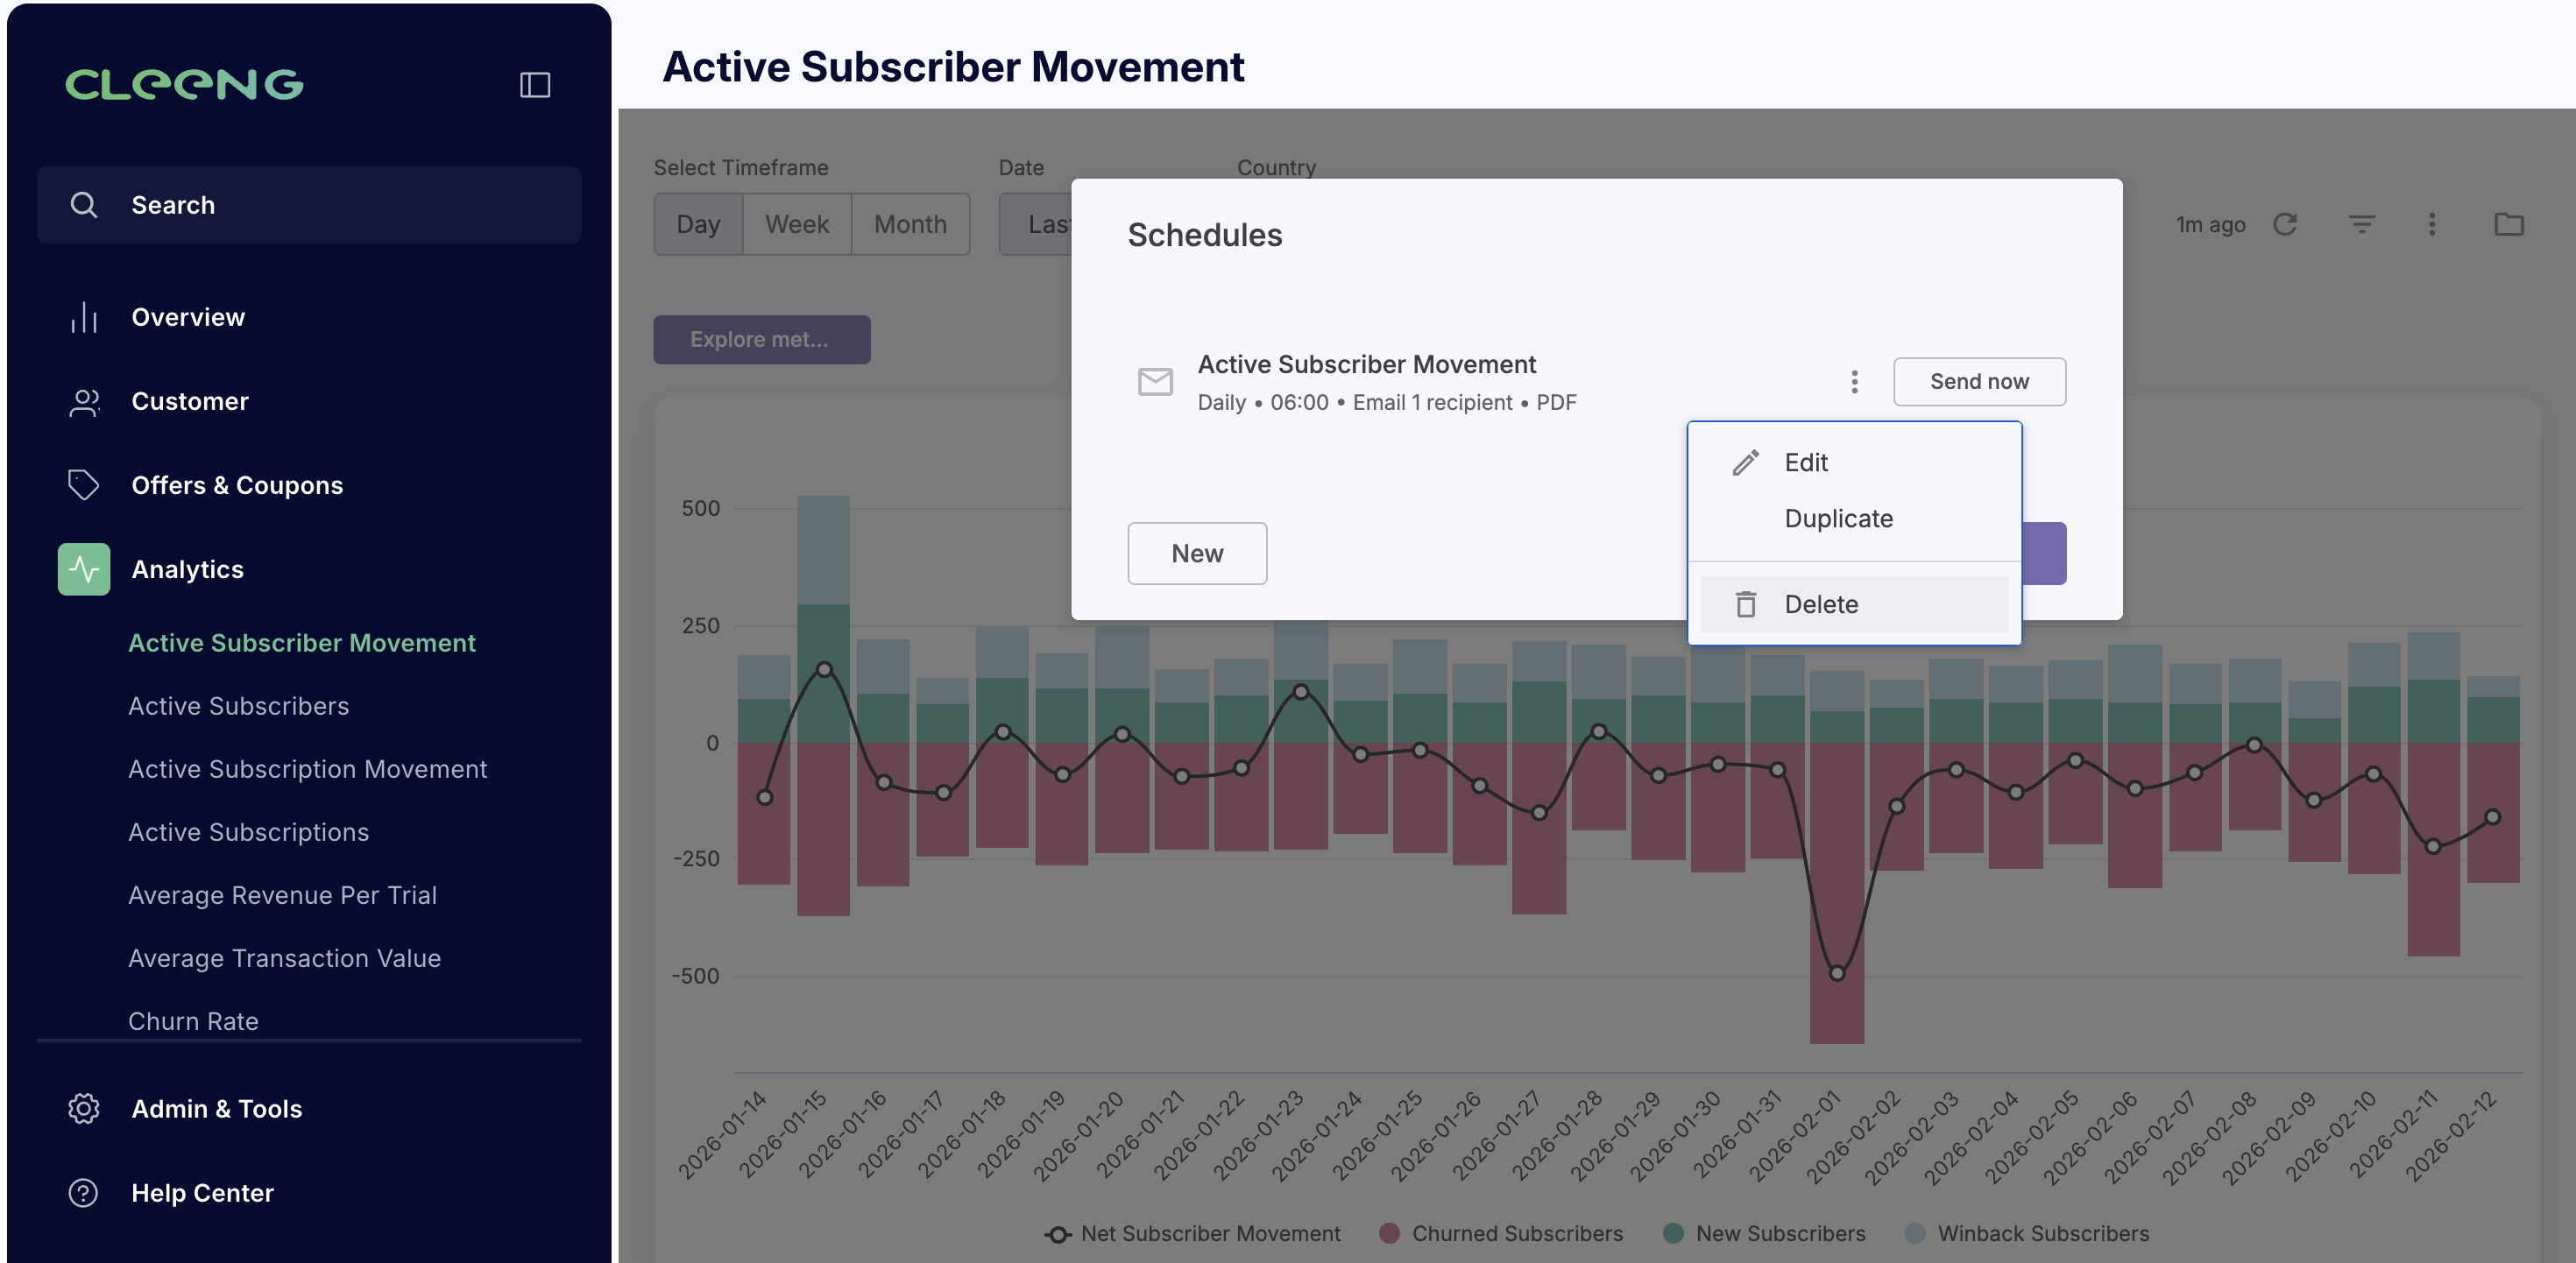Click the Analytics pulse icon
Viewport: 2576px width, 1263px height.
point(84,569)
